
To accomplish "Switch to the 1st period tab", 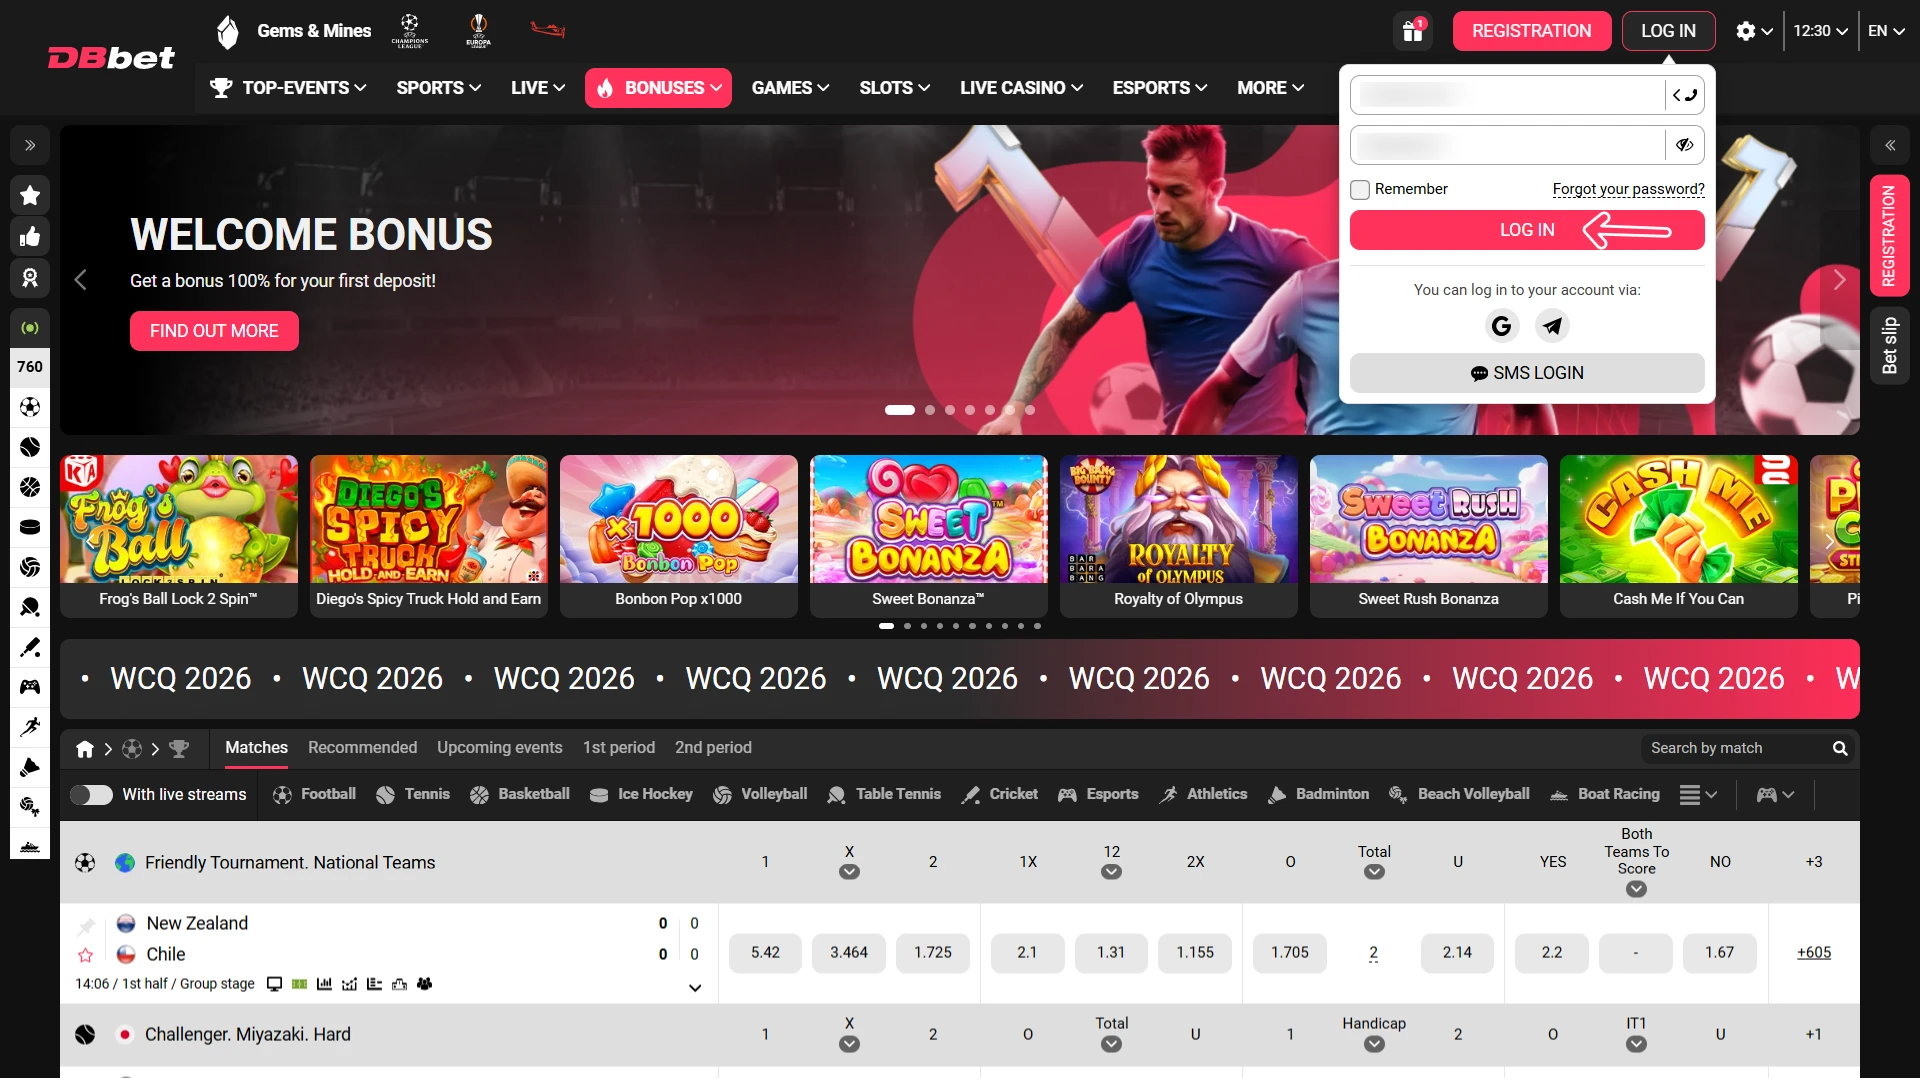I will (x=619, y=748).
